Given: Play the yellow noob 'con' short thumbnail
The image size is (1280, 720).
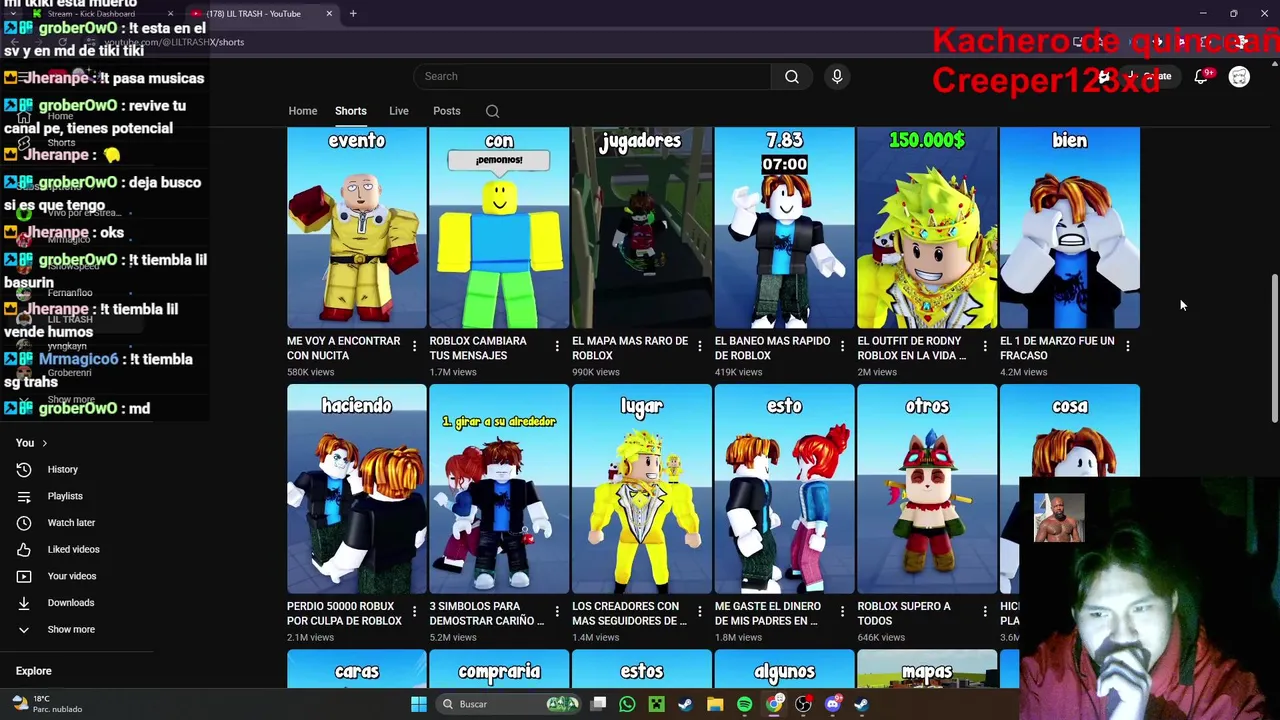Looking at the screenshot, I should click(499, 228).
